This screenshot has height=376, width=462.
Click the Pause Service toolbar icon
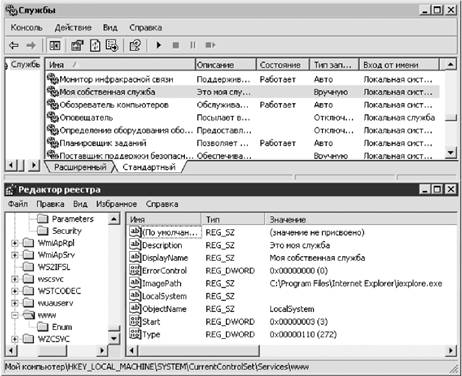click(193, 45)
